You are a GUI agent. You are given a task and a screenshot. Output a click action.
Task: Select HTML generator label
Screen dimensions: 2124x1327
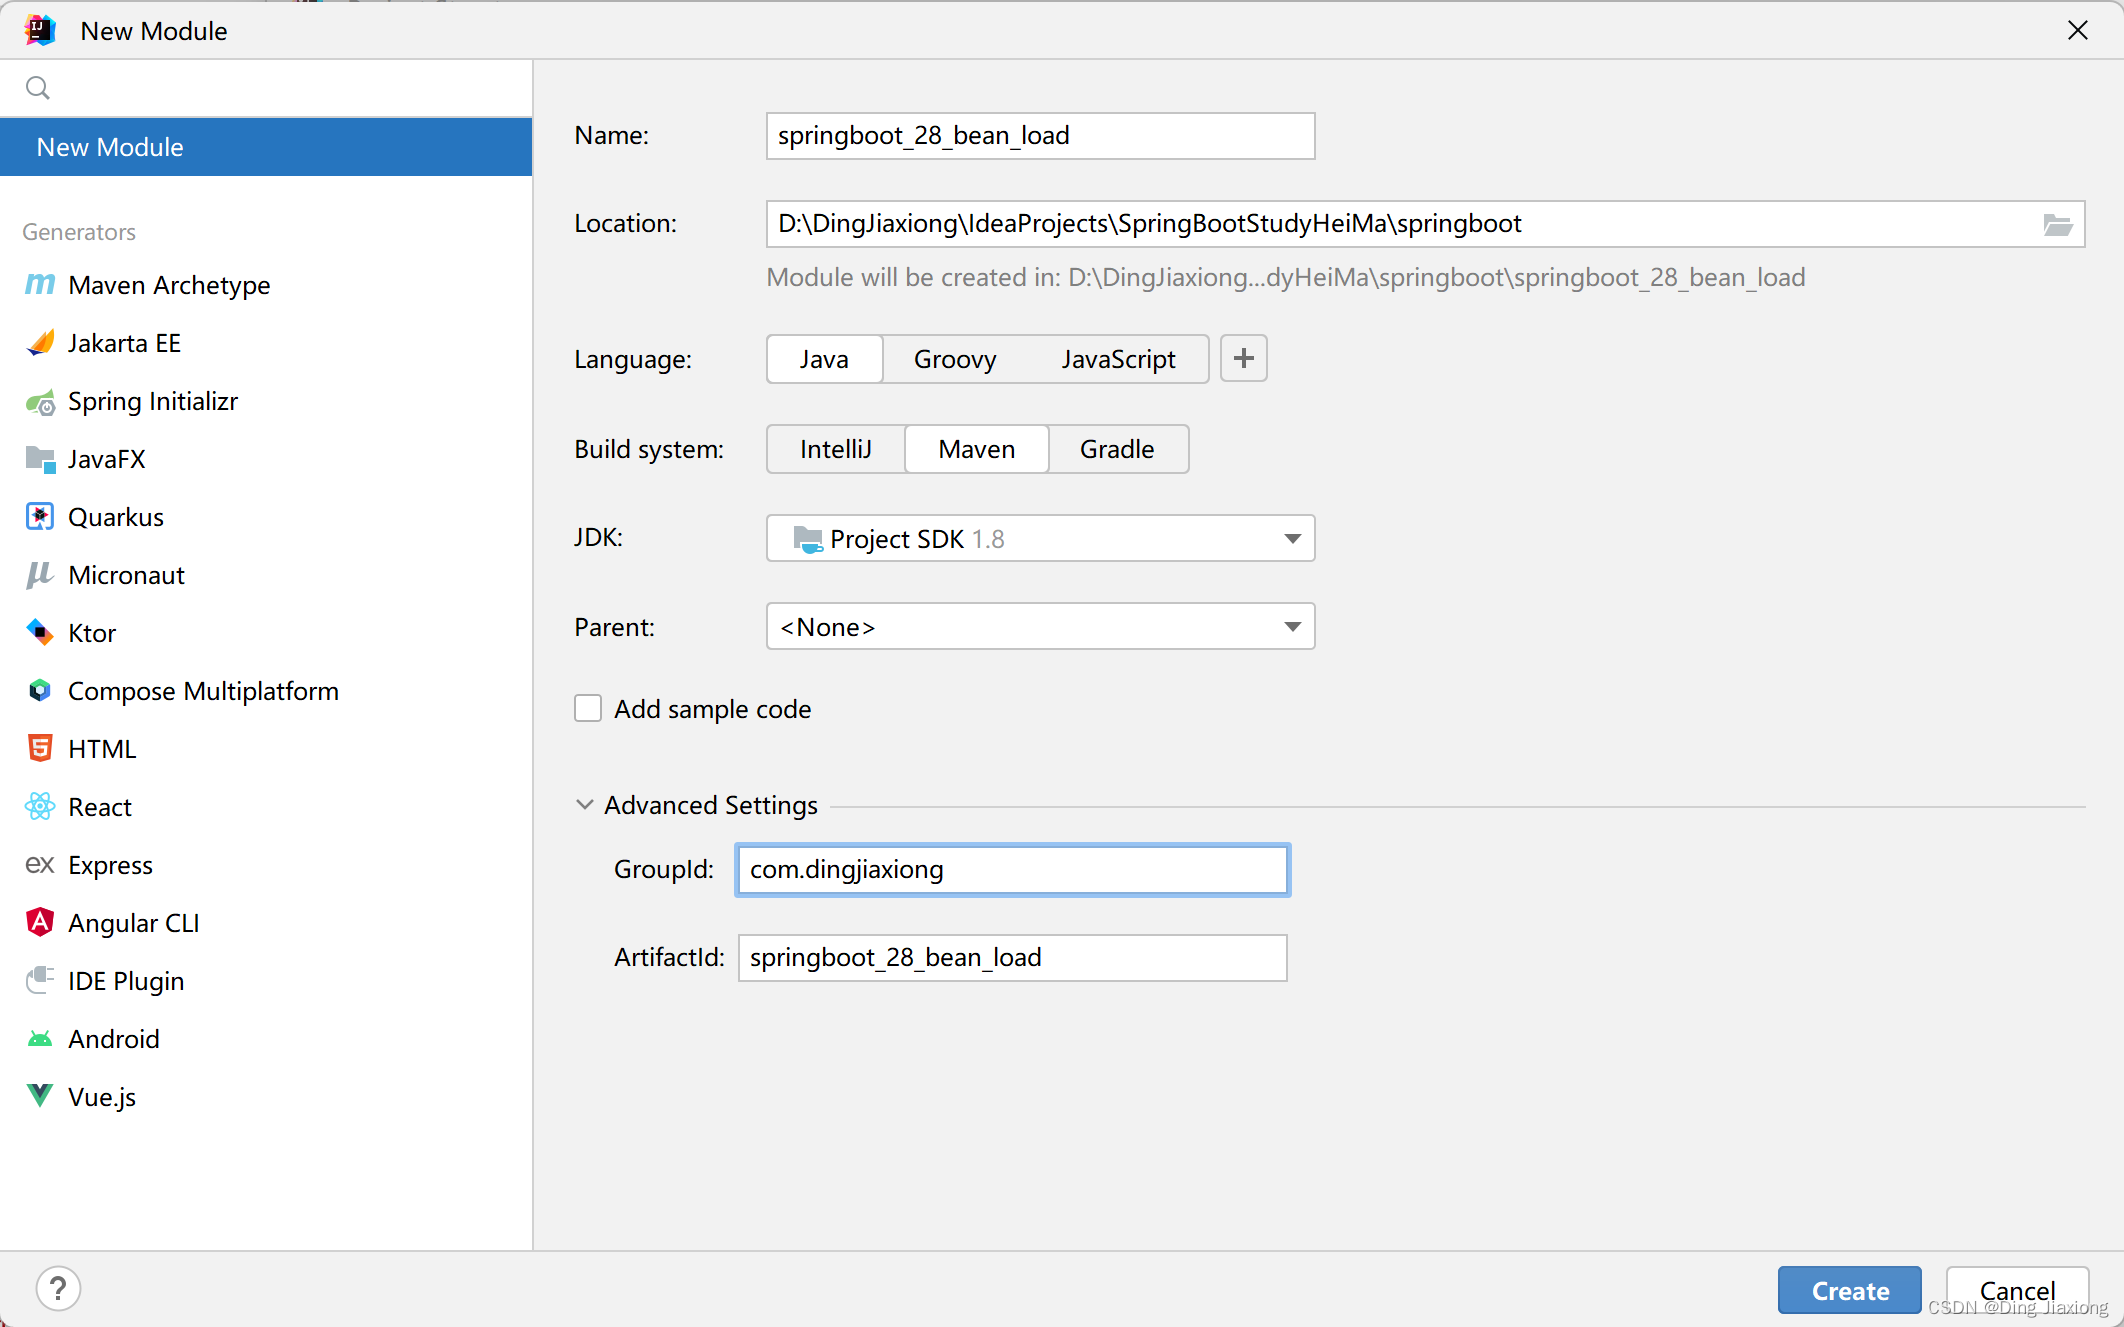(x=102, y=749)
